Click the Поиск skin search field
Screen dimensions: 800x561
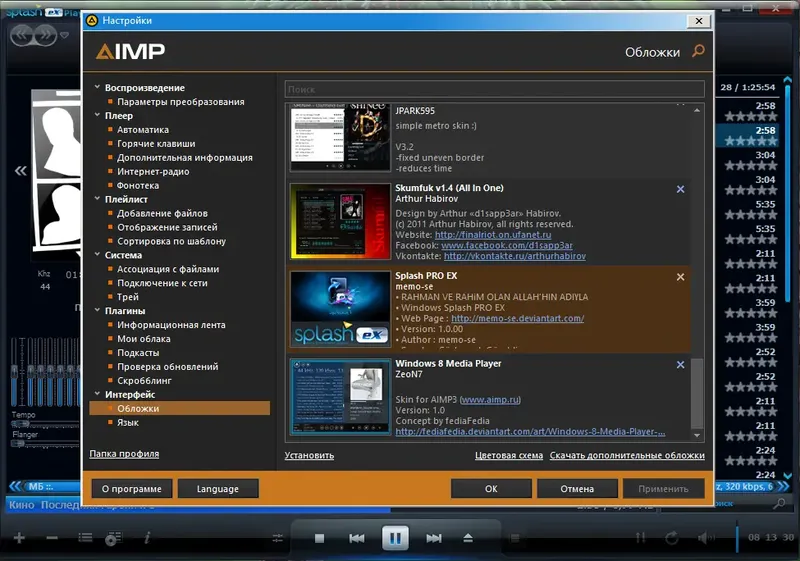click(x=494, y=89)
